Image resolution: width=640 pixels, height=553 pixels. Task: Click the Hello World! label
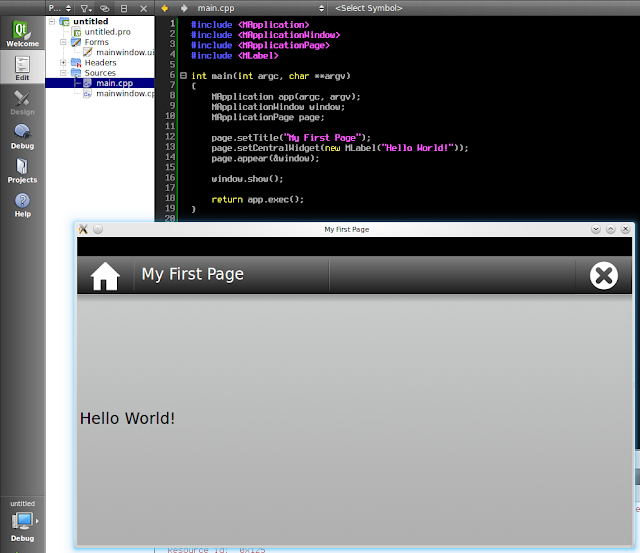pyautogui.click(x=127, y=418)
